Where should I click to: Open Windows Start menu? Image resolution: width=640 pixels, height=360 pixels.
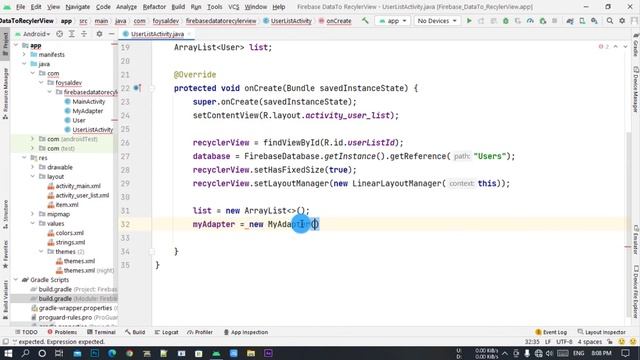(x=8, y=353)
